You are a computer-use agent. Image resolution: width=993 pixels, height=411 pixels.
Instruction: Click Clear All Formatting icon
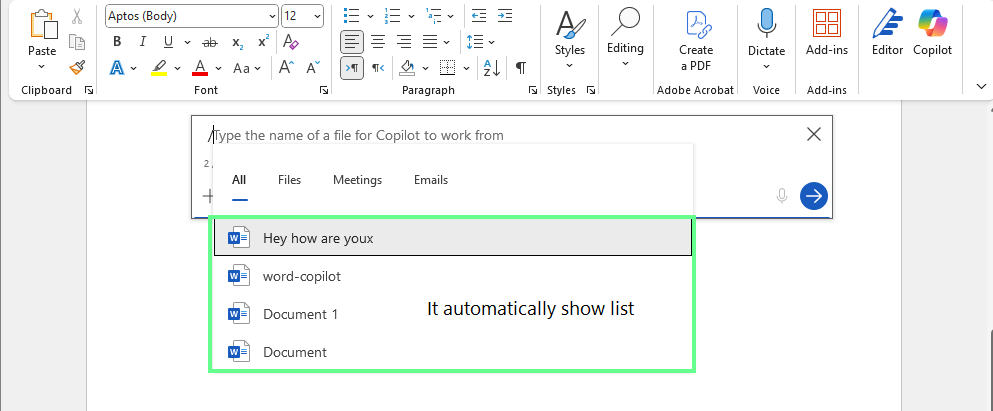click(x=291, y=42)
